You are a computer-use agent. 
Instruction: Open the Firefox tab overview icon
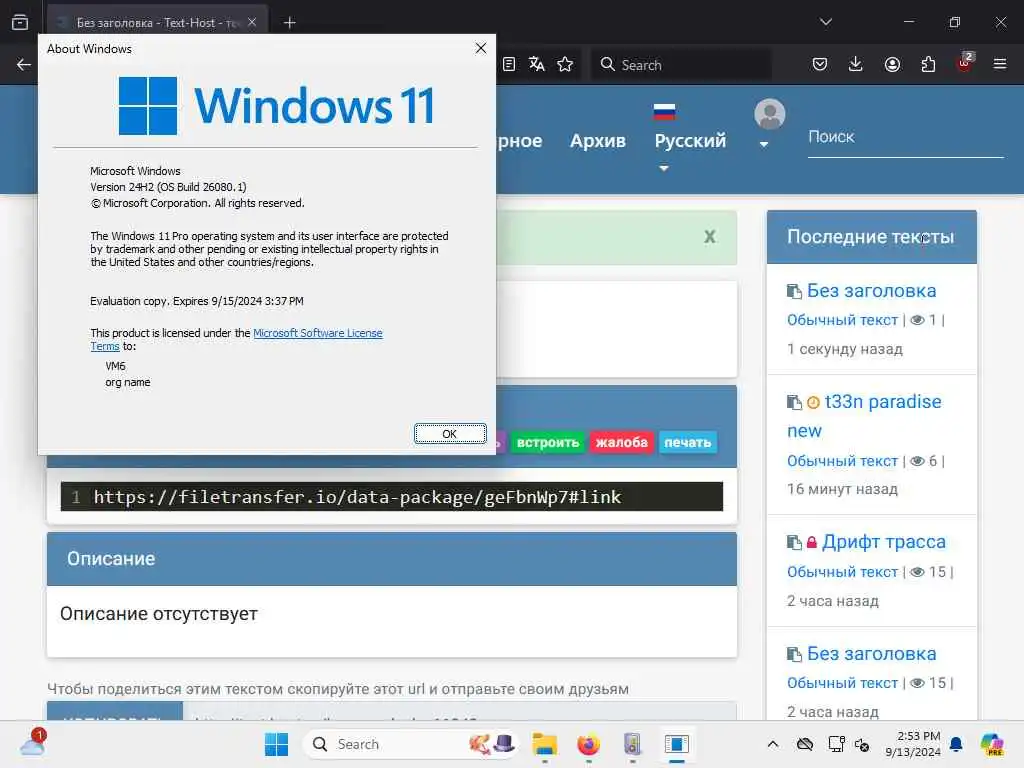click(x=20, y=22)
